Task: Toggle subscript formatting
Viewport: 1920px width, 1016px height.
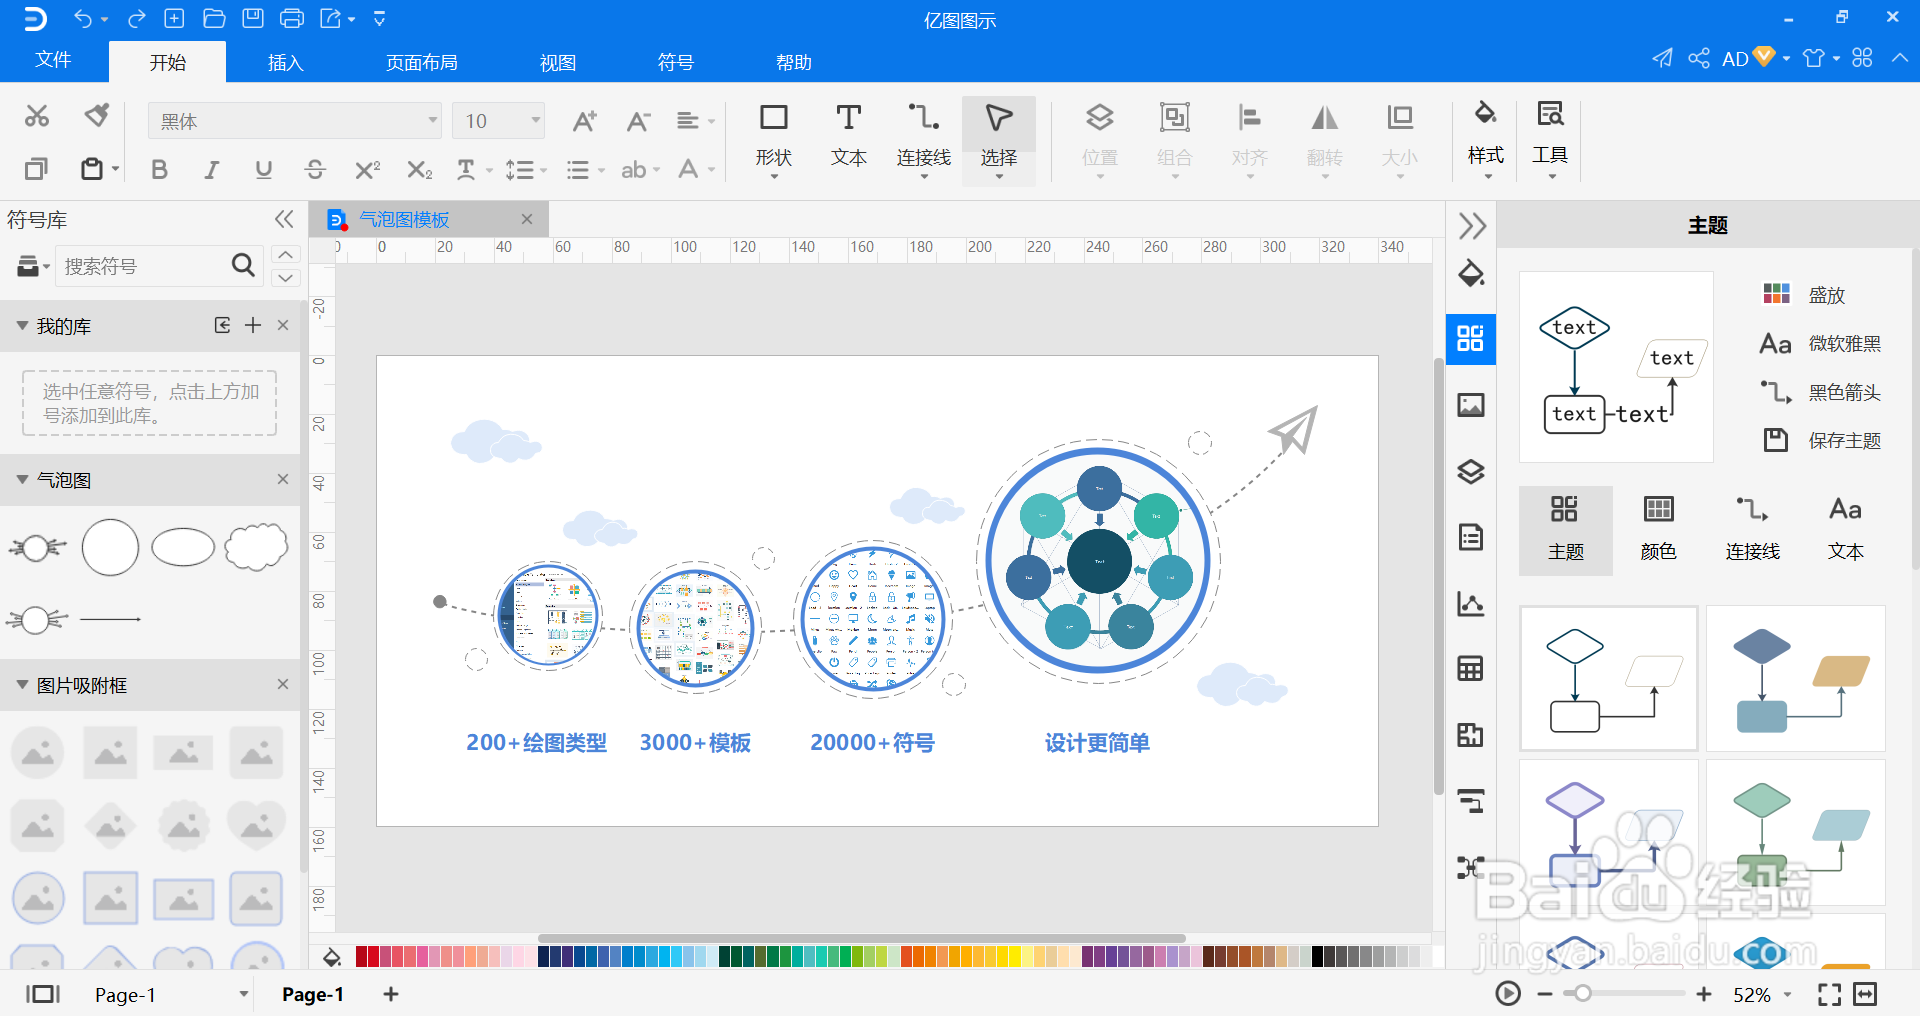Action: (419, 170)
